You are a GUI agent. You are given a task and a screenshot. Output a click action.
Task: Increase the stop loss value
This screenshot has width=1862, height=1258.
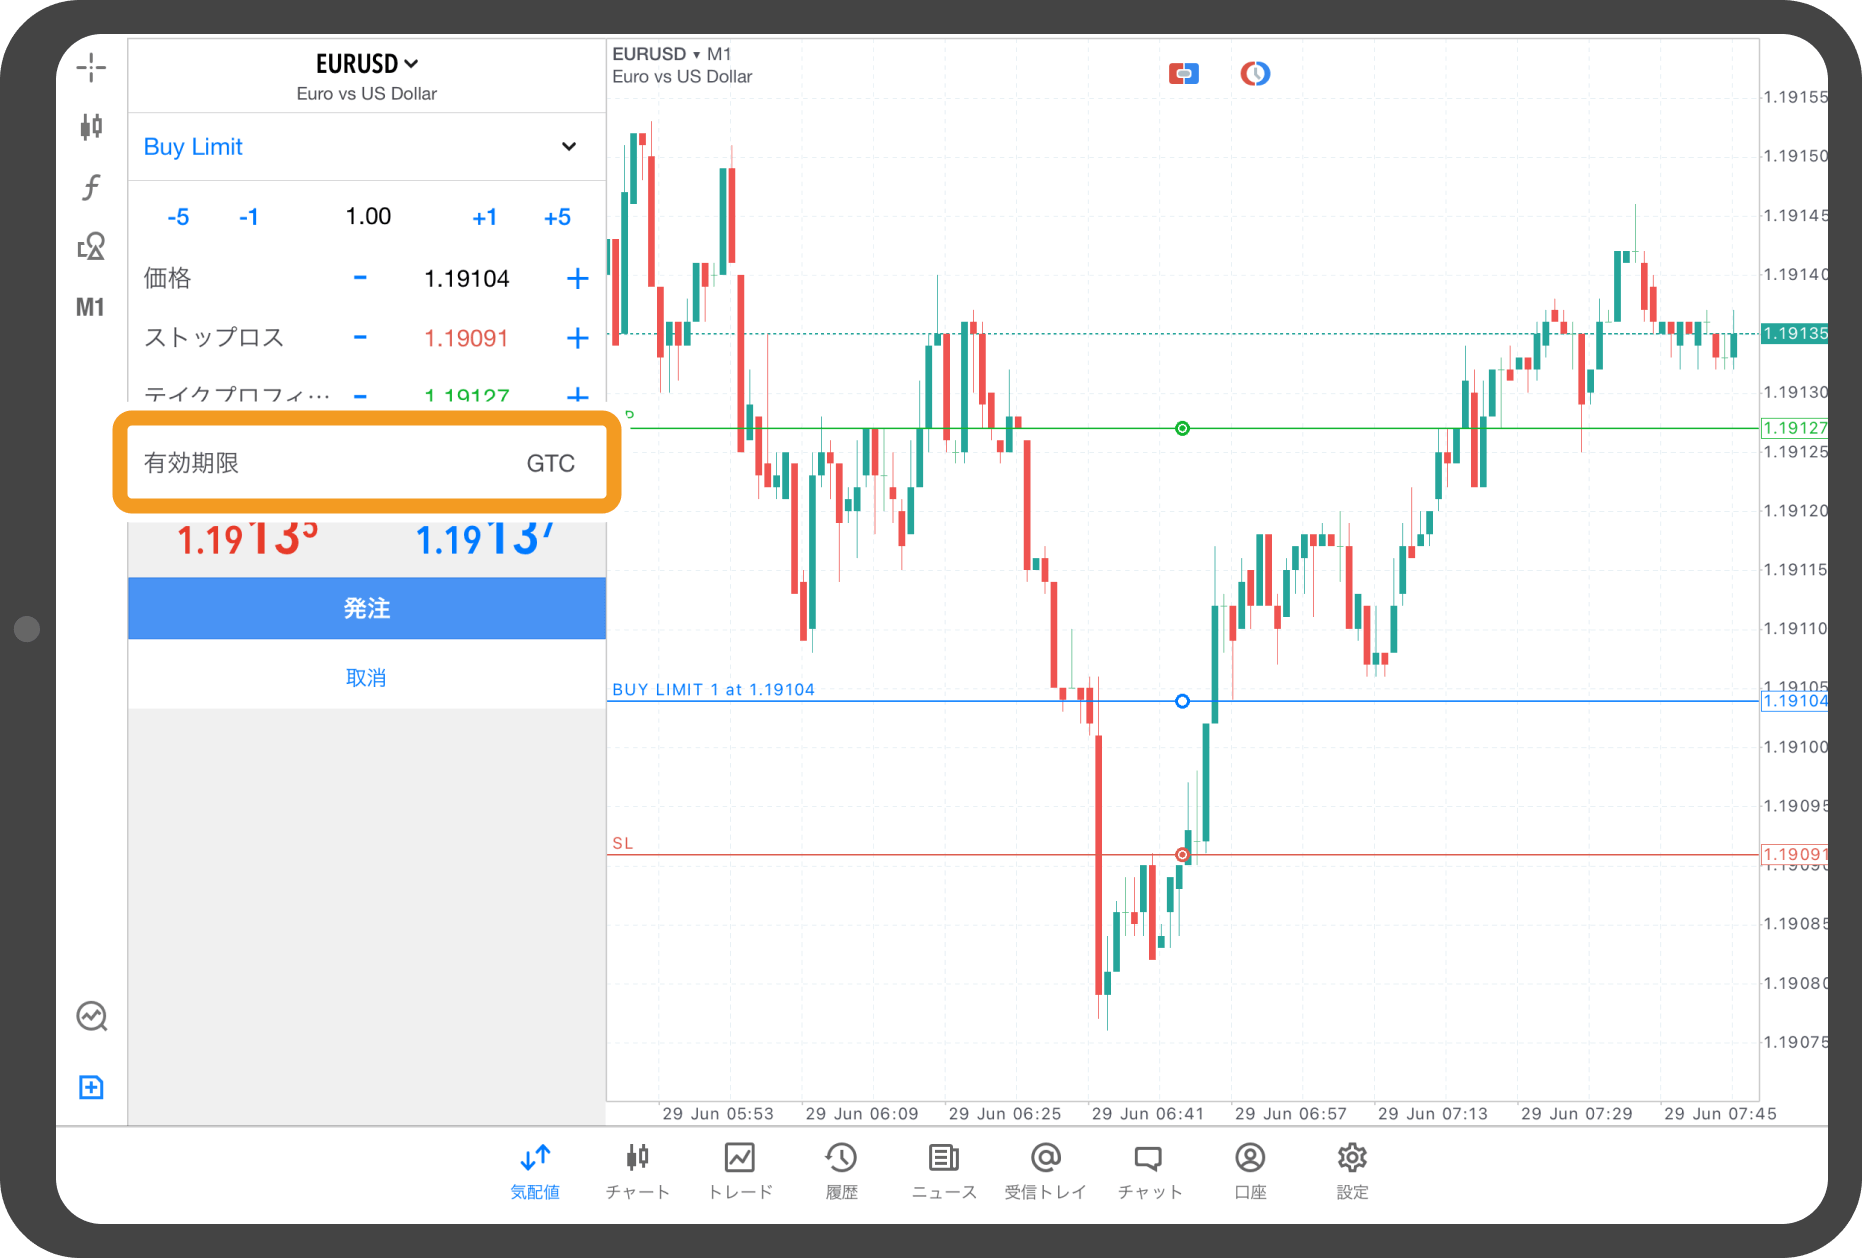tap(577, 338)
